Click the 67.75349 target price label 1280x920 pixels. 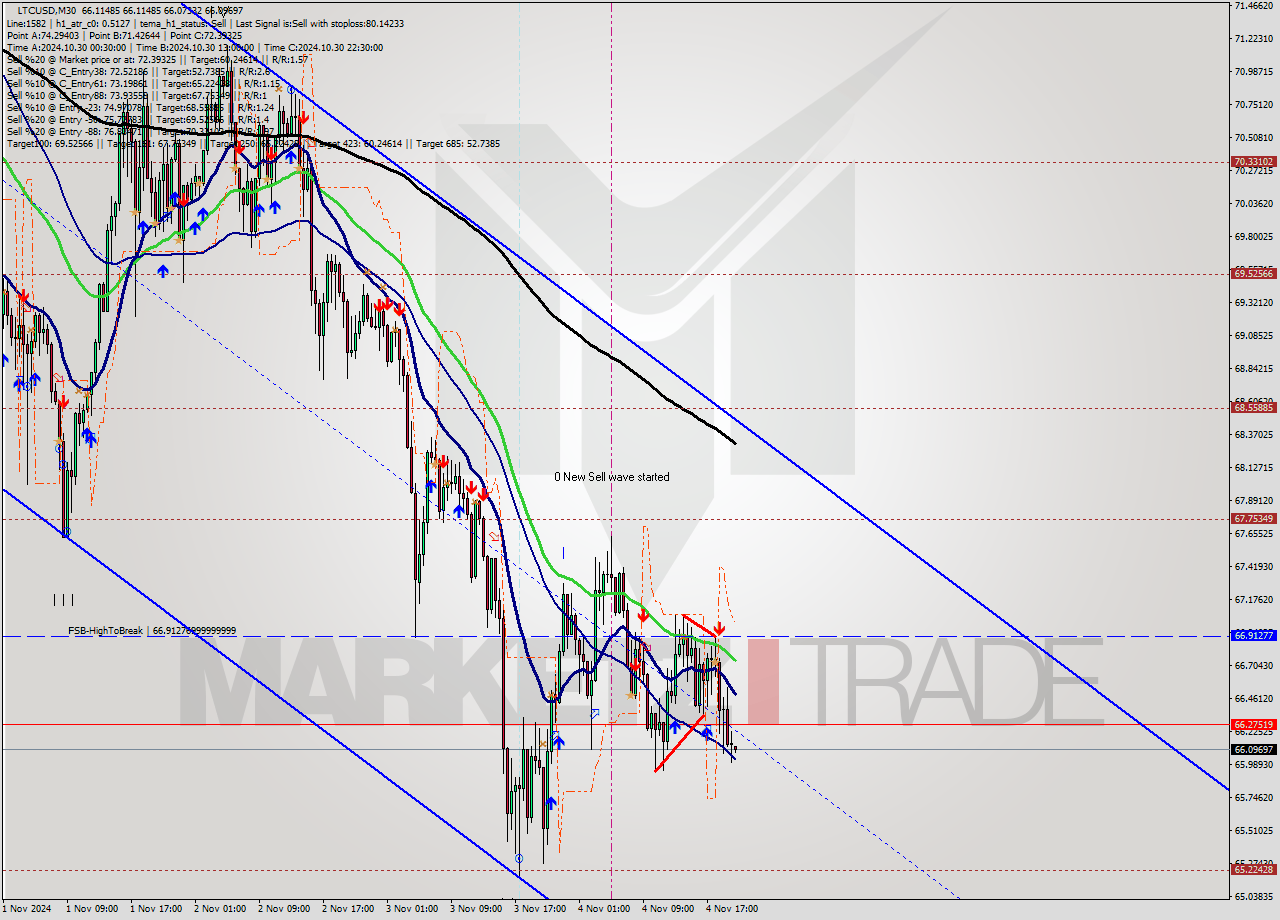1253,518
